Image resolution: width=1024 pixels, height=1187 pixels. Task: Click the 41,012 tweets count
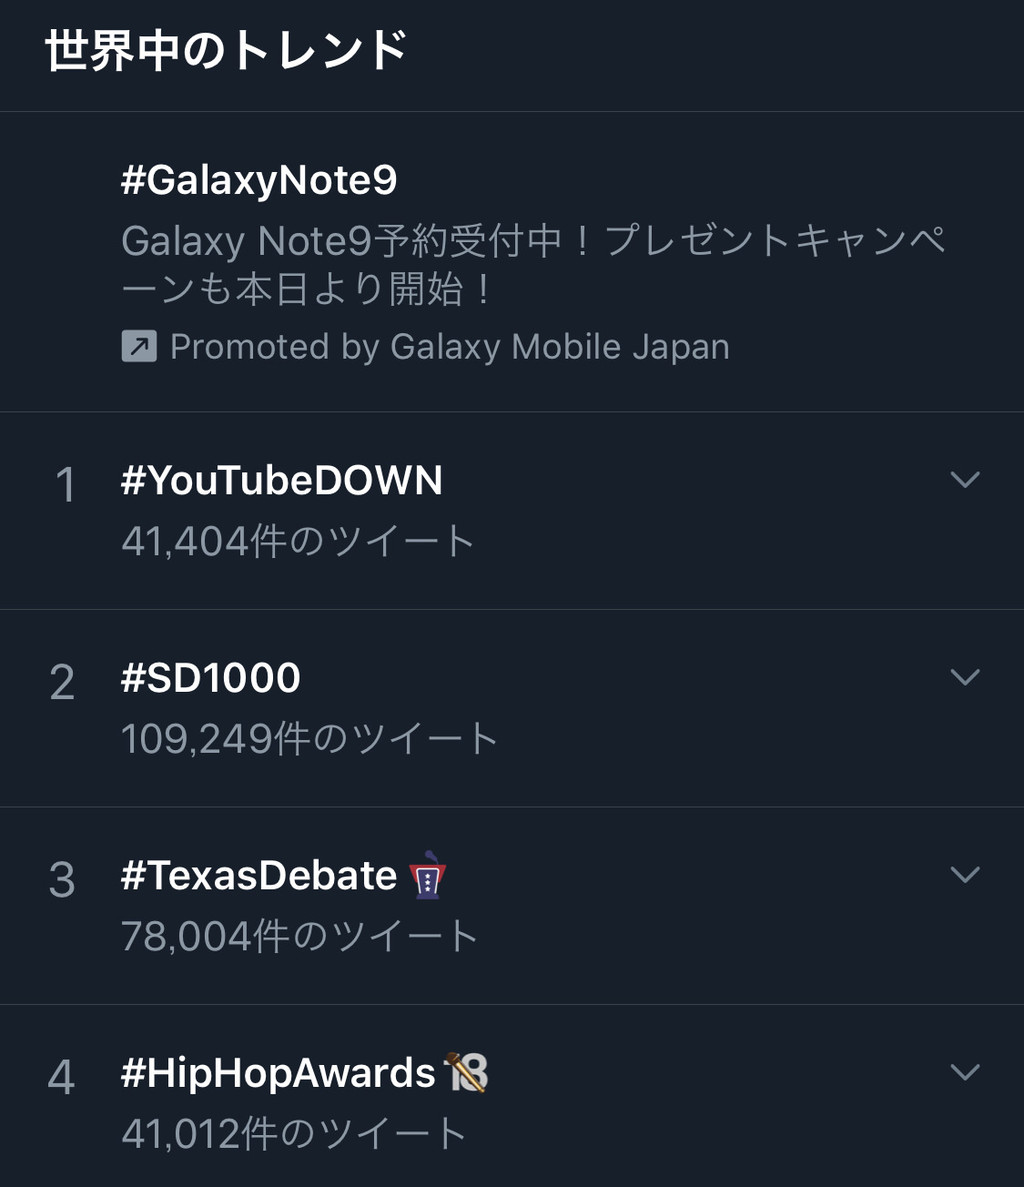click(294, 1134)
